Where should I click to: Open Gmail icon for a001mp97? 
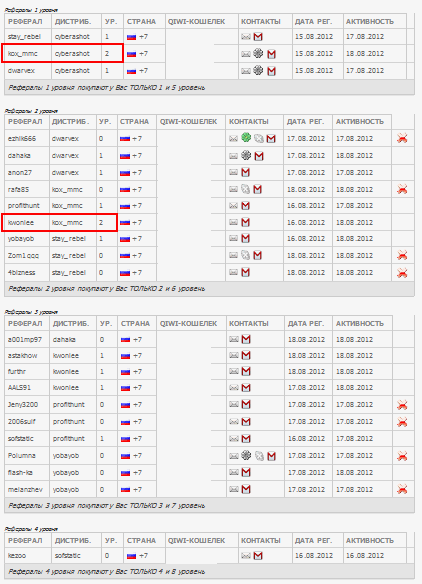click(246, 339)
